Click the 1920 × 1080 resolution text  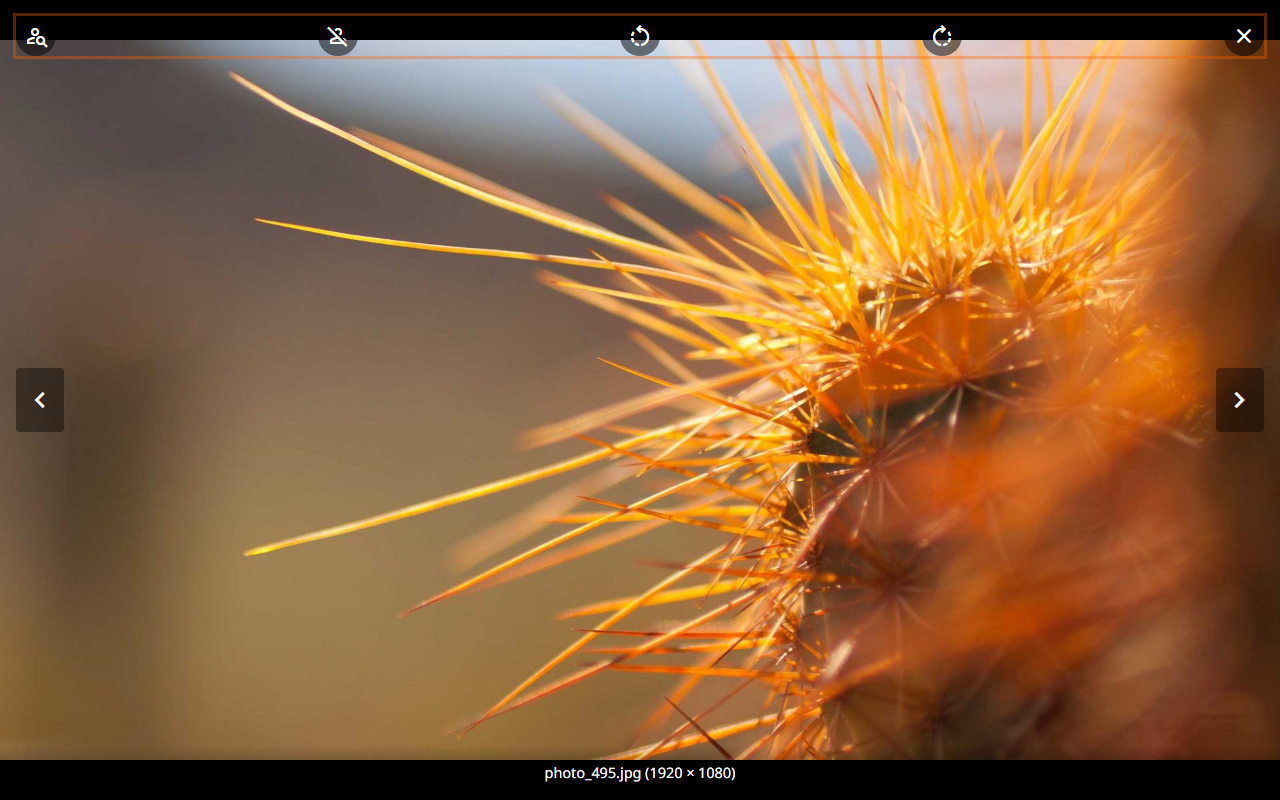689,772
